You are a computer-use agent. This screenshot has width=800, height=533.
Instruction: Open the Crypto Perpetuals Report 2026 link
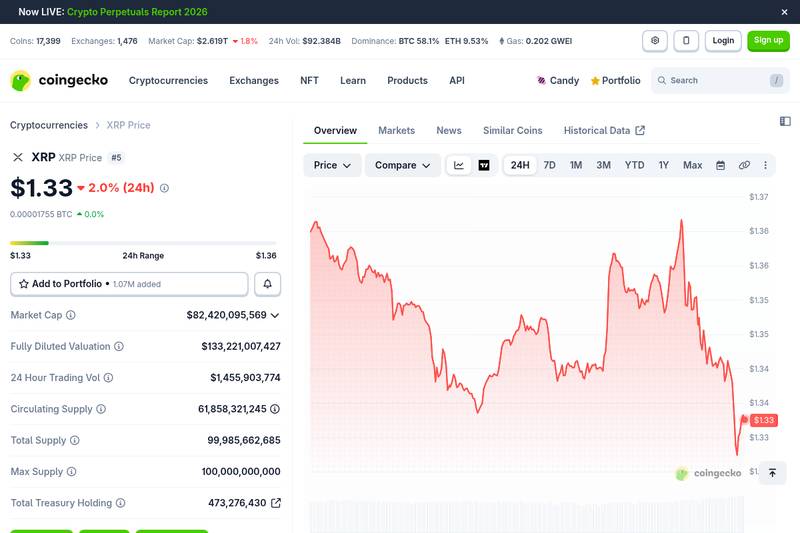[x=137, y=12]
